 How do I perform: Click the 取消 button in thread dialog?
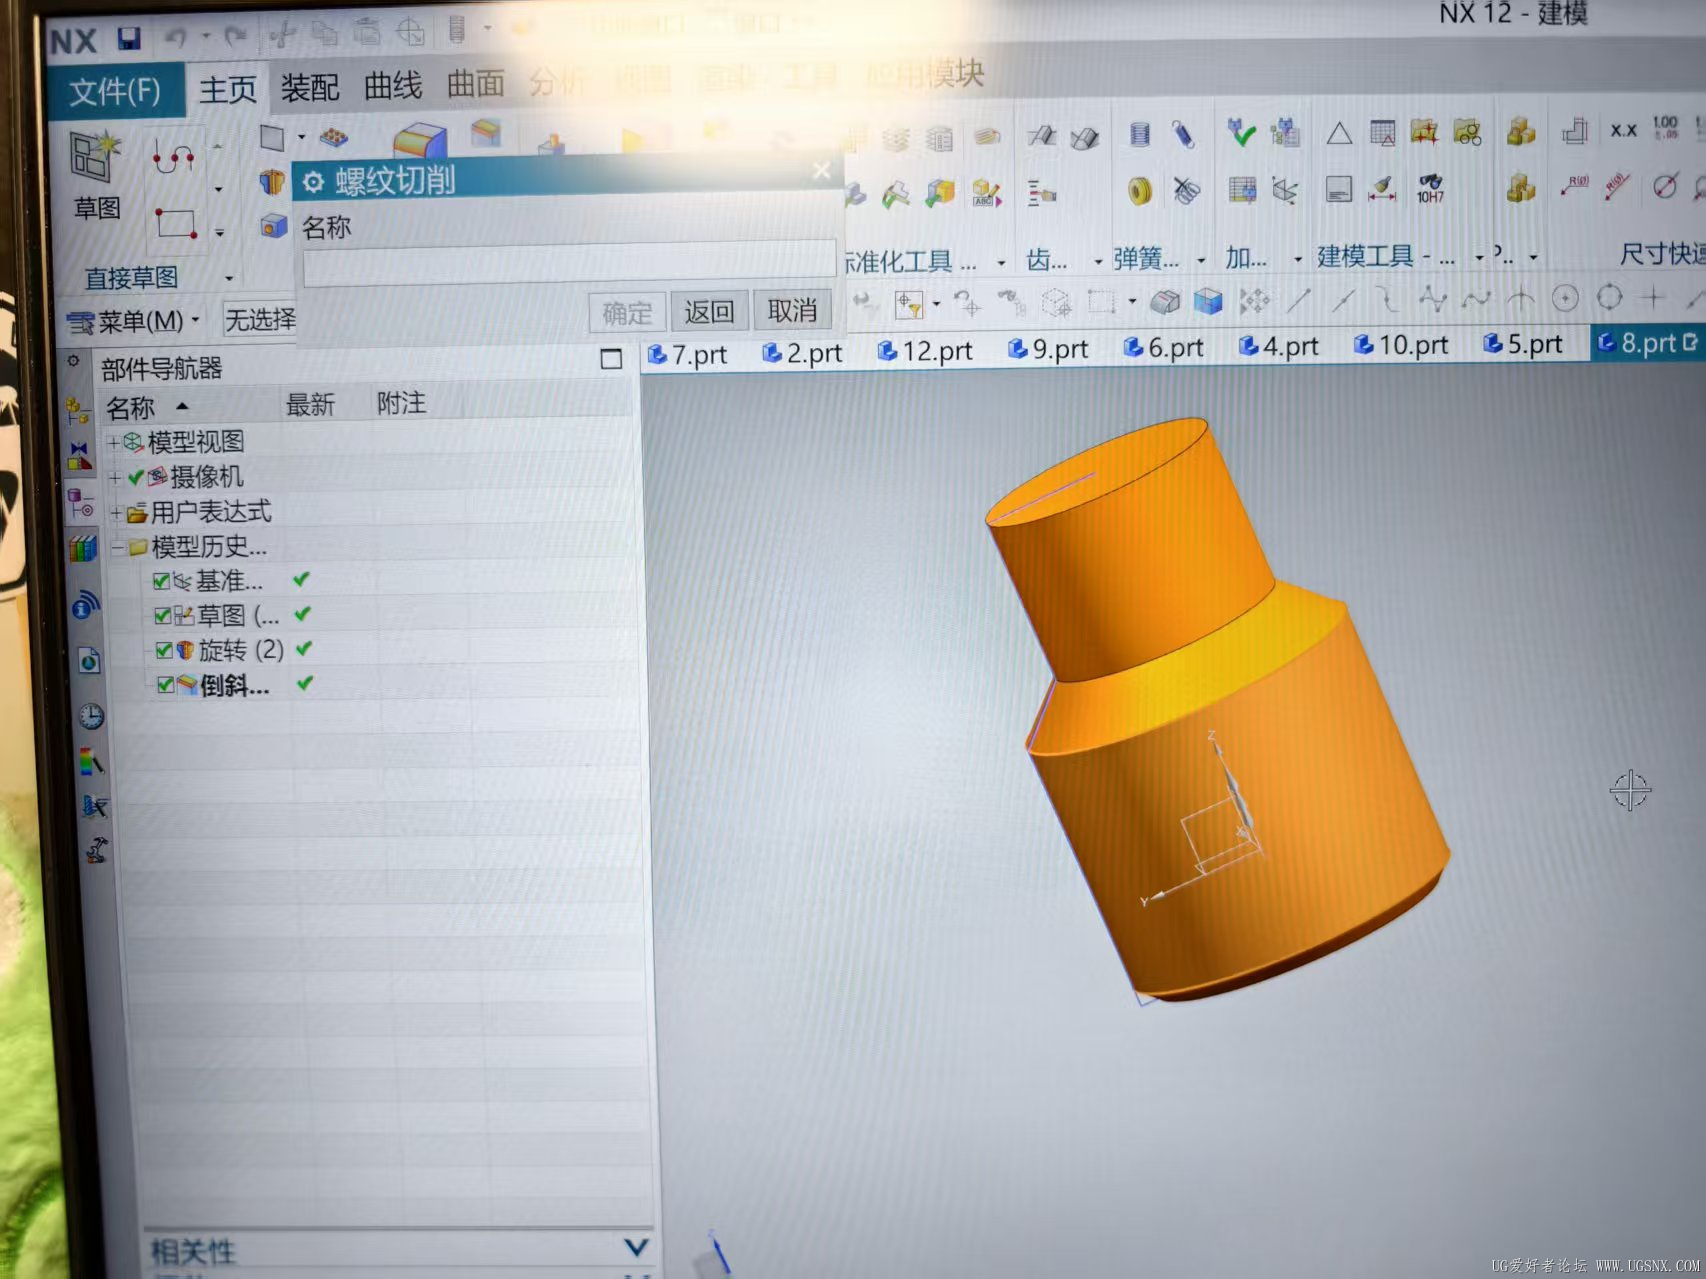pos(792,311)
